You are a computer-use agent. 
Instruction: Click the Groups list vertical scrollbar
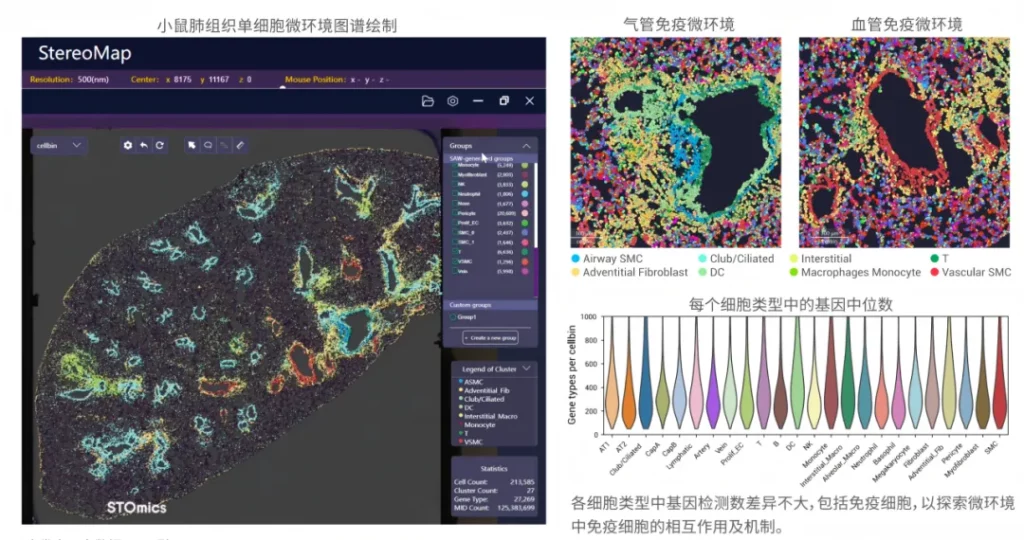537,200
